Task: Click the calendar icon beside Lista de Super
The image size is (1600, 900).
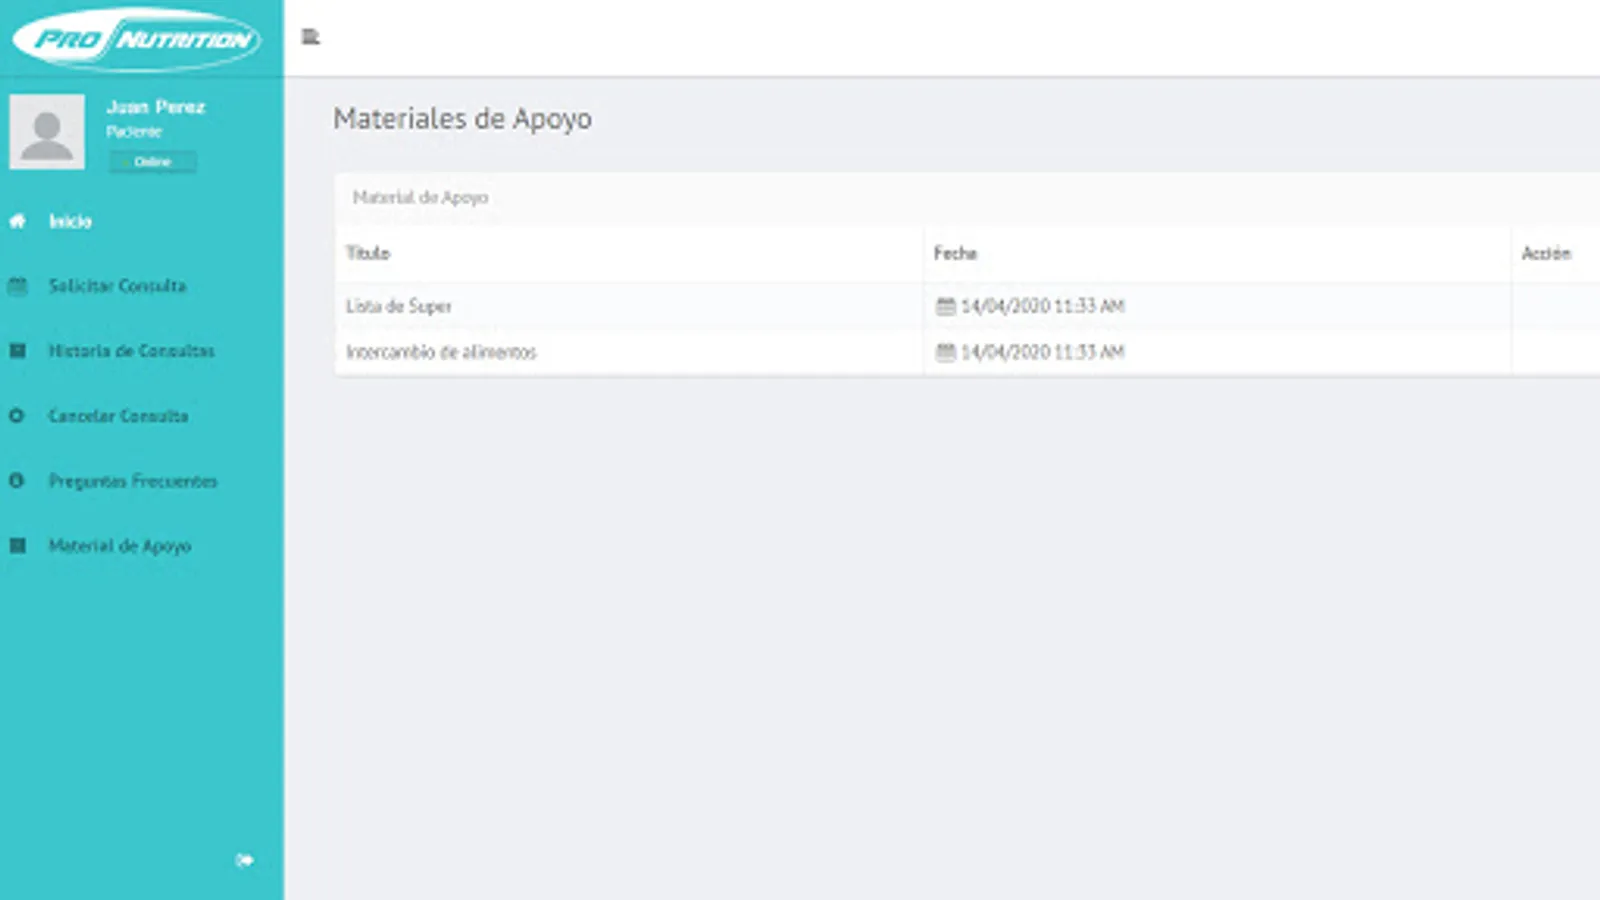Action: [946, 306]
